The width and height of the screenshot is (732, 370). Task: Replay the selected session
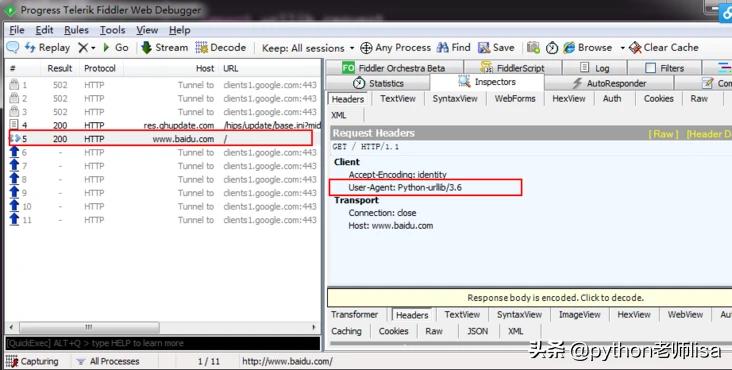[x=47, y=48]
